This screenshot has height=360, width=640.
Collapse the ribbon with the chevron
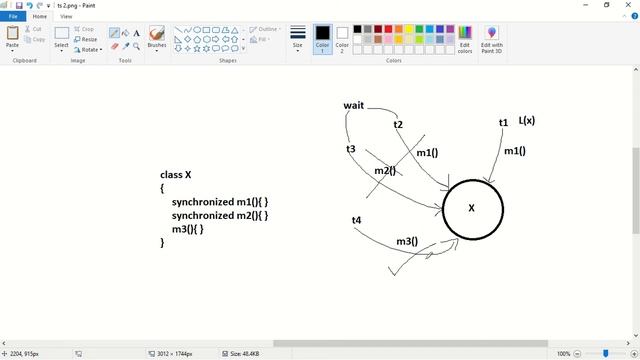coord(624,16)
